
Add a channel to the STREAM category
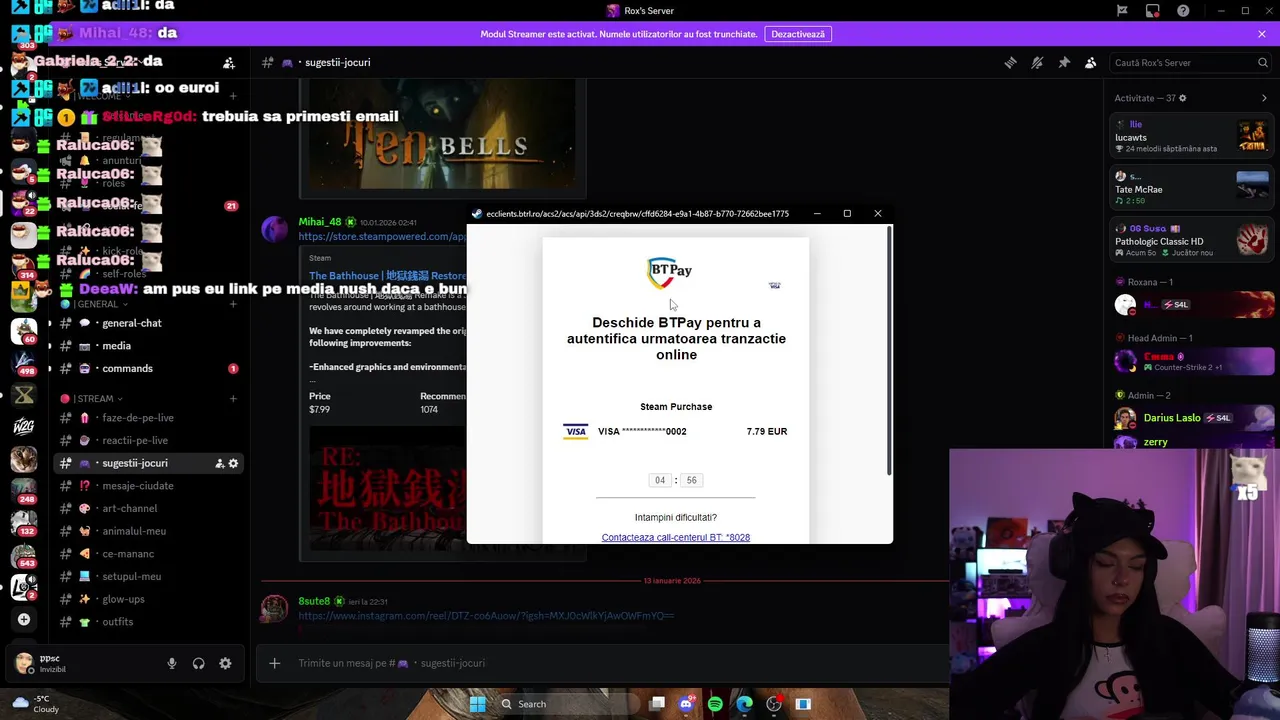[233, 399]
